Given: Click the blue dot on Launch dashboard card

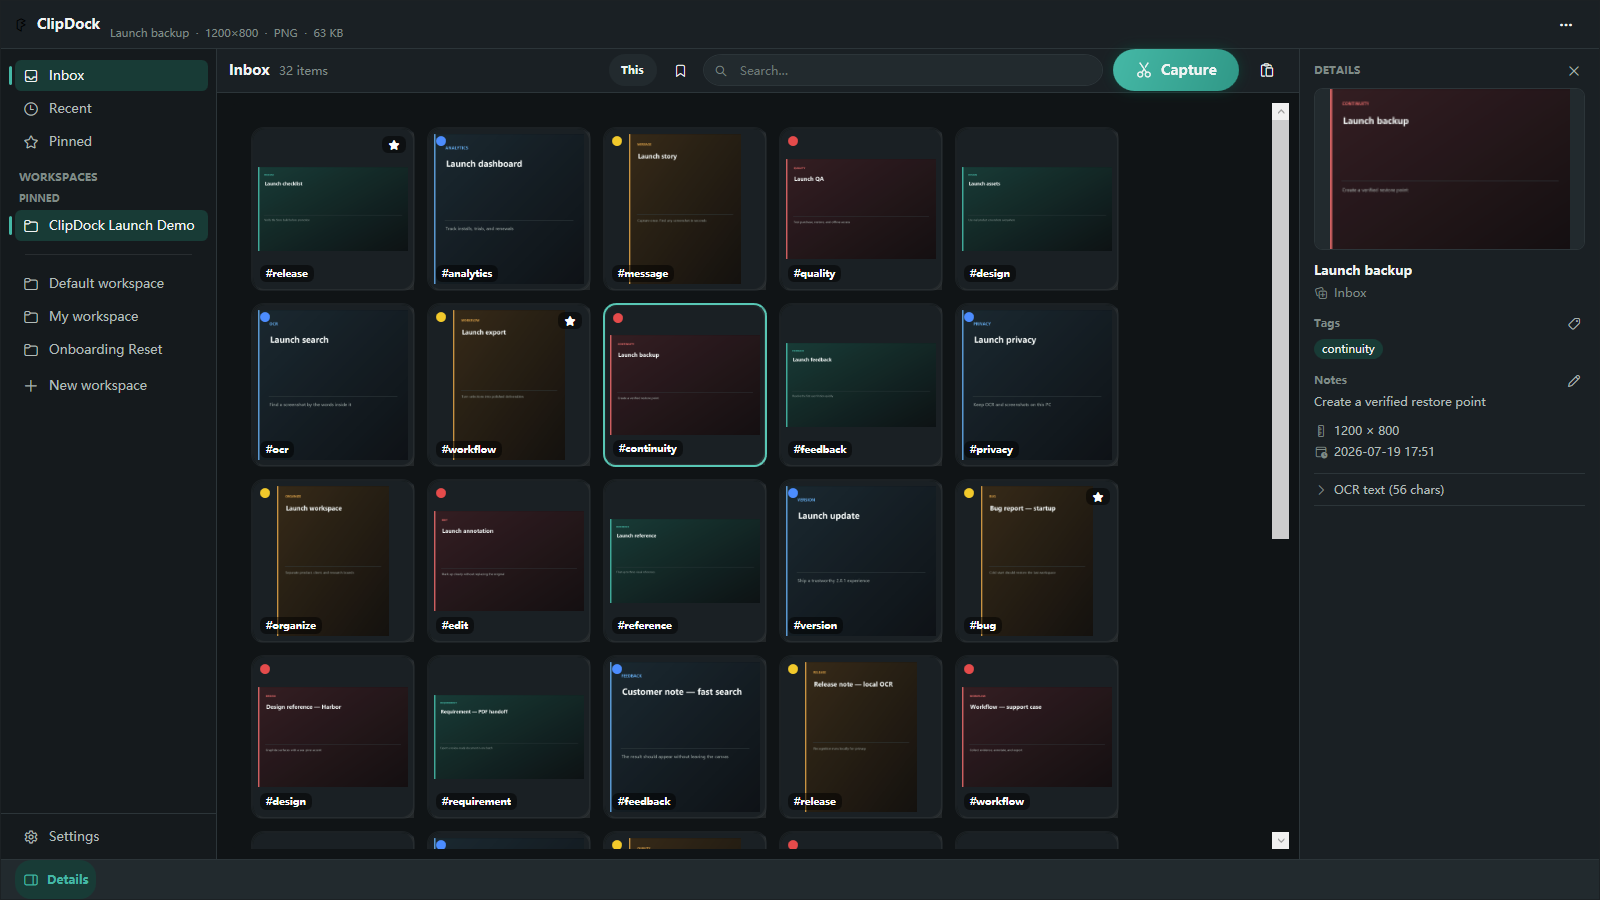Looking at the screenshot, I should click(x=441, y=141).
